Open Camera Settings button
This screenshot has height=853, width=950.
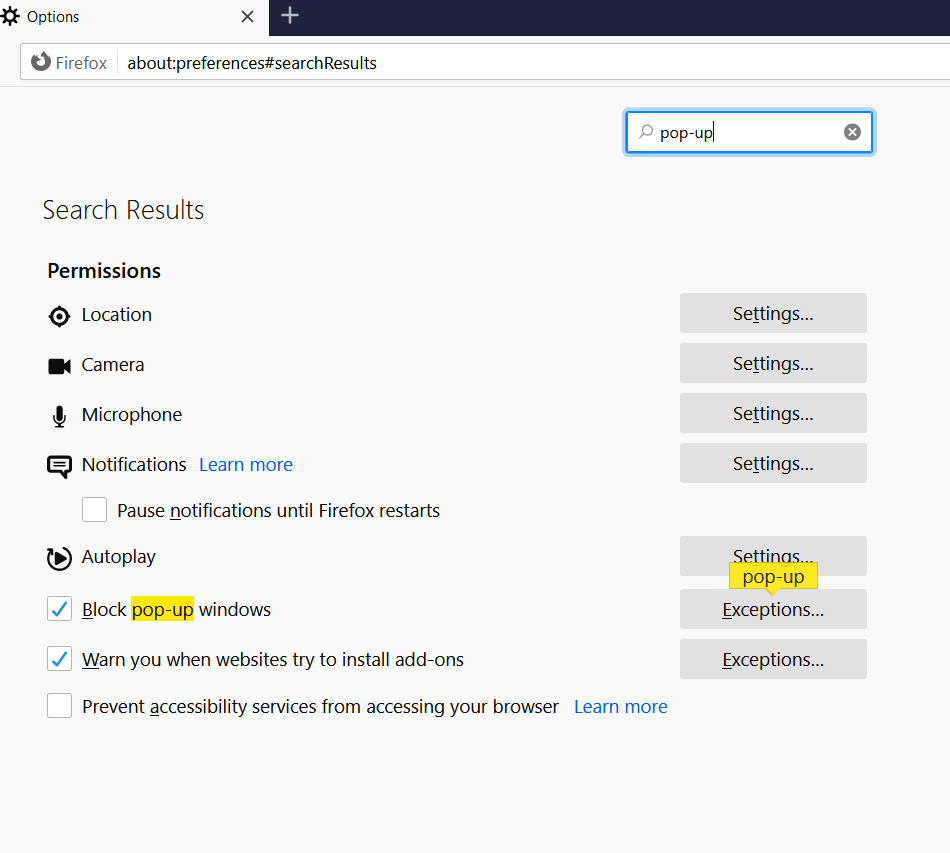773,363
